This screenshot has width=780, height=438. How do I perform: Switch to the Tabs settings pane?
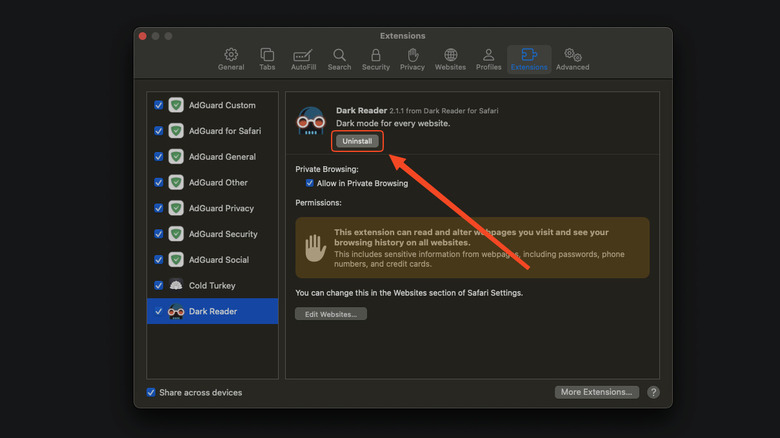coord(267,59)
